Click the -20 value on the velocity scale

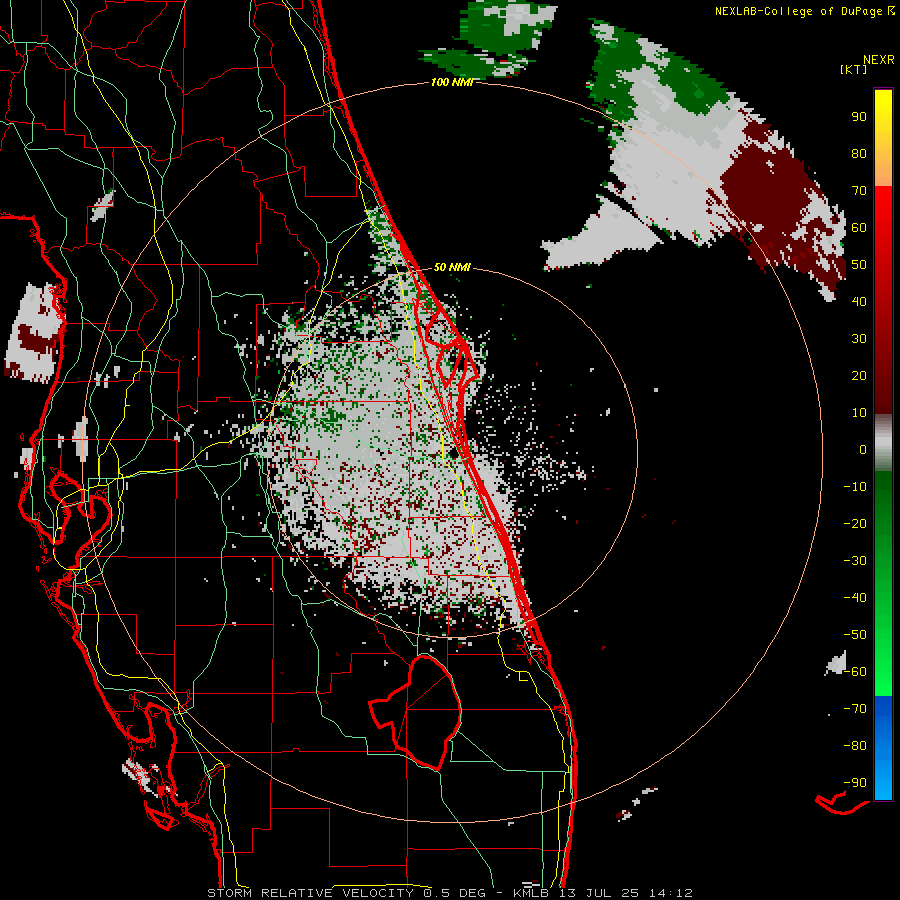[855, 523]
